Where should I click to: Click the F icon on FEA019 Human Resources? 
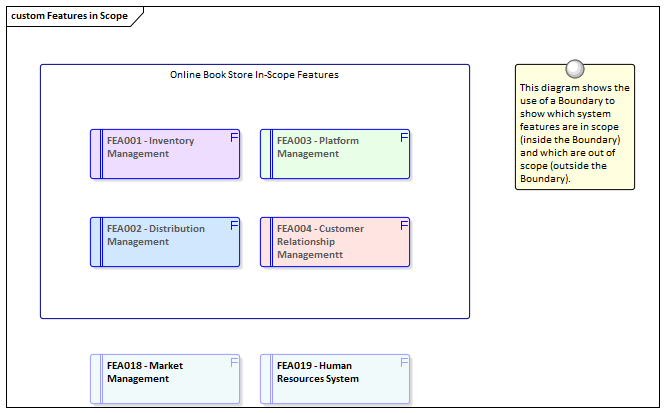click(404, 363)
